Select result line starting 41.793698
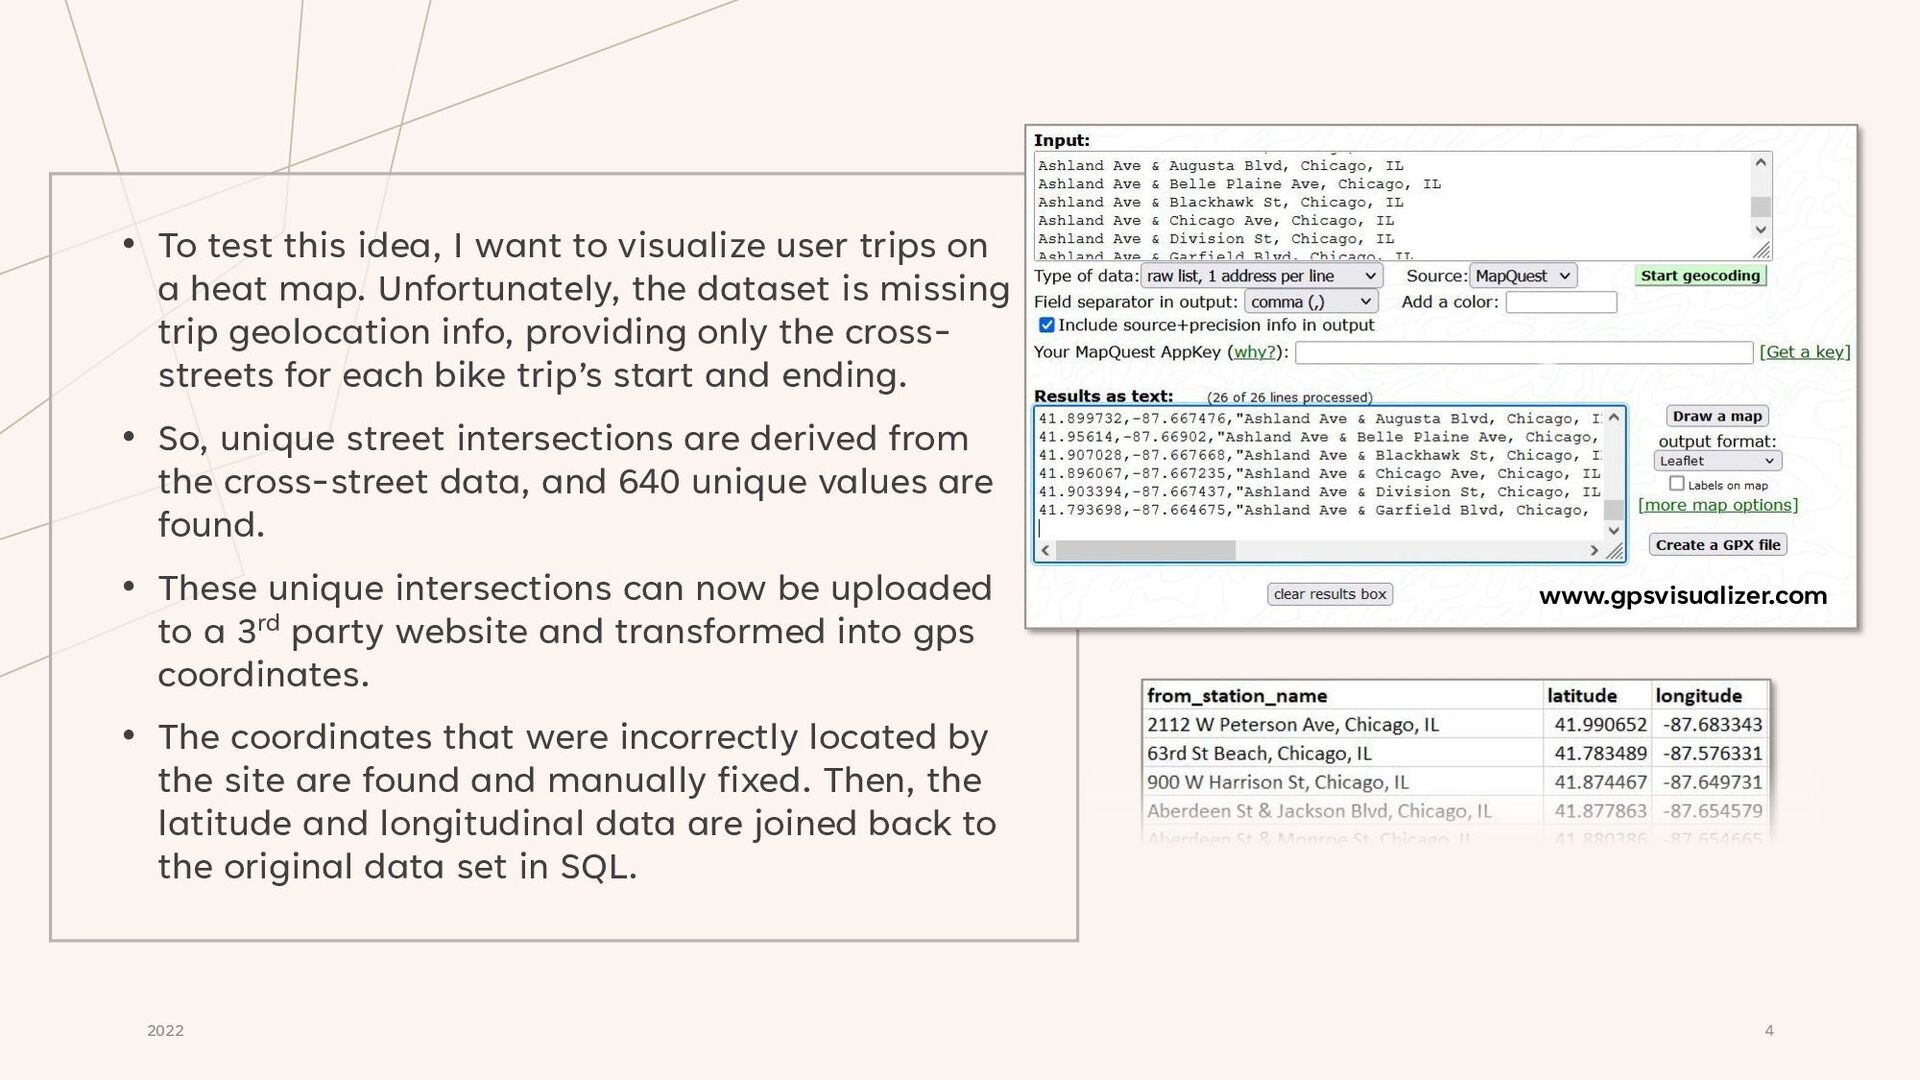Image resolution: width=1920 pixels, height=1080 pixels. point(1314,510)
